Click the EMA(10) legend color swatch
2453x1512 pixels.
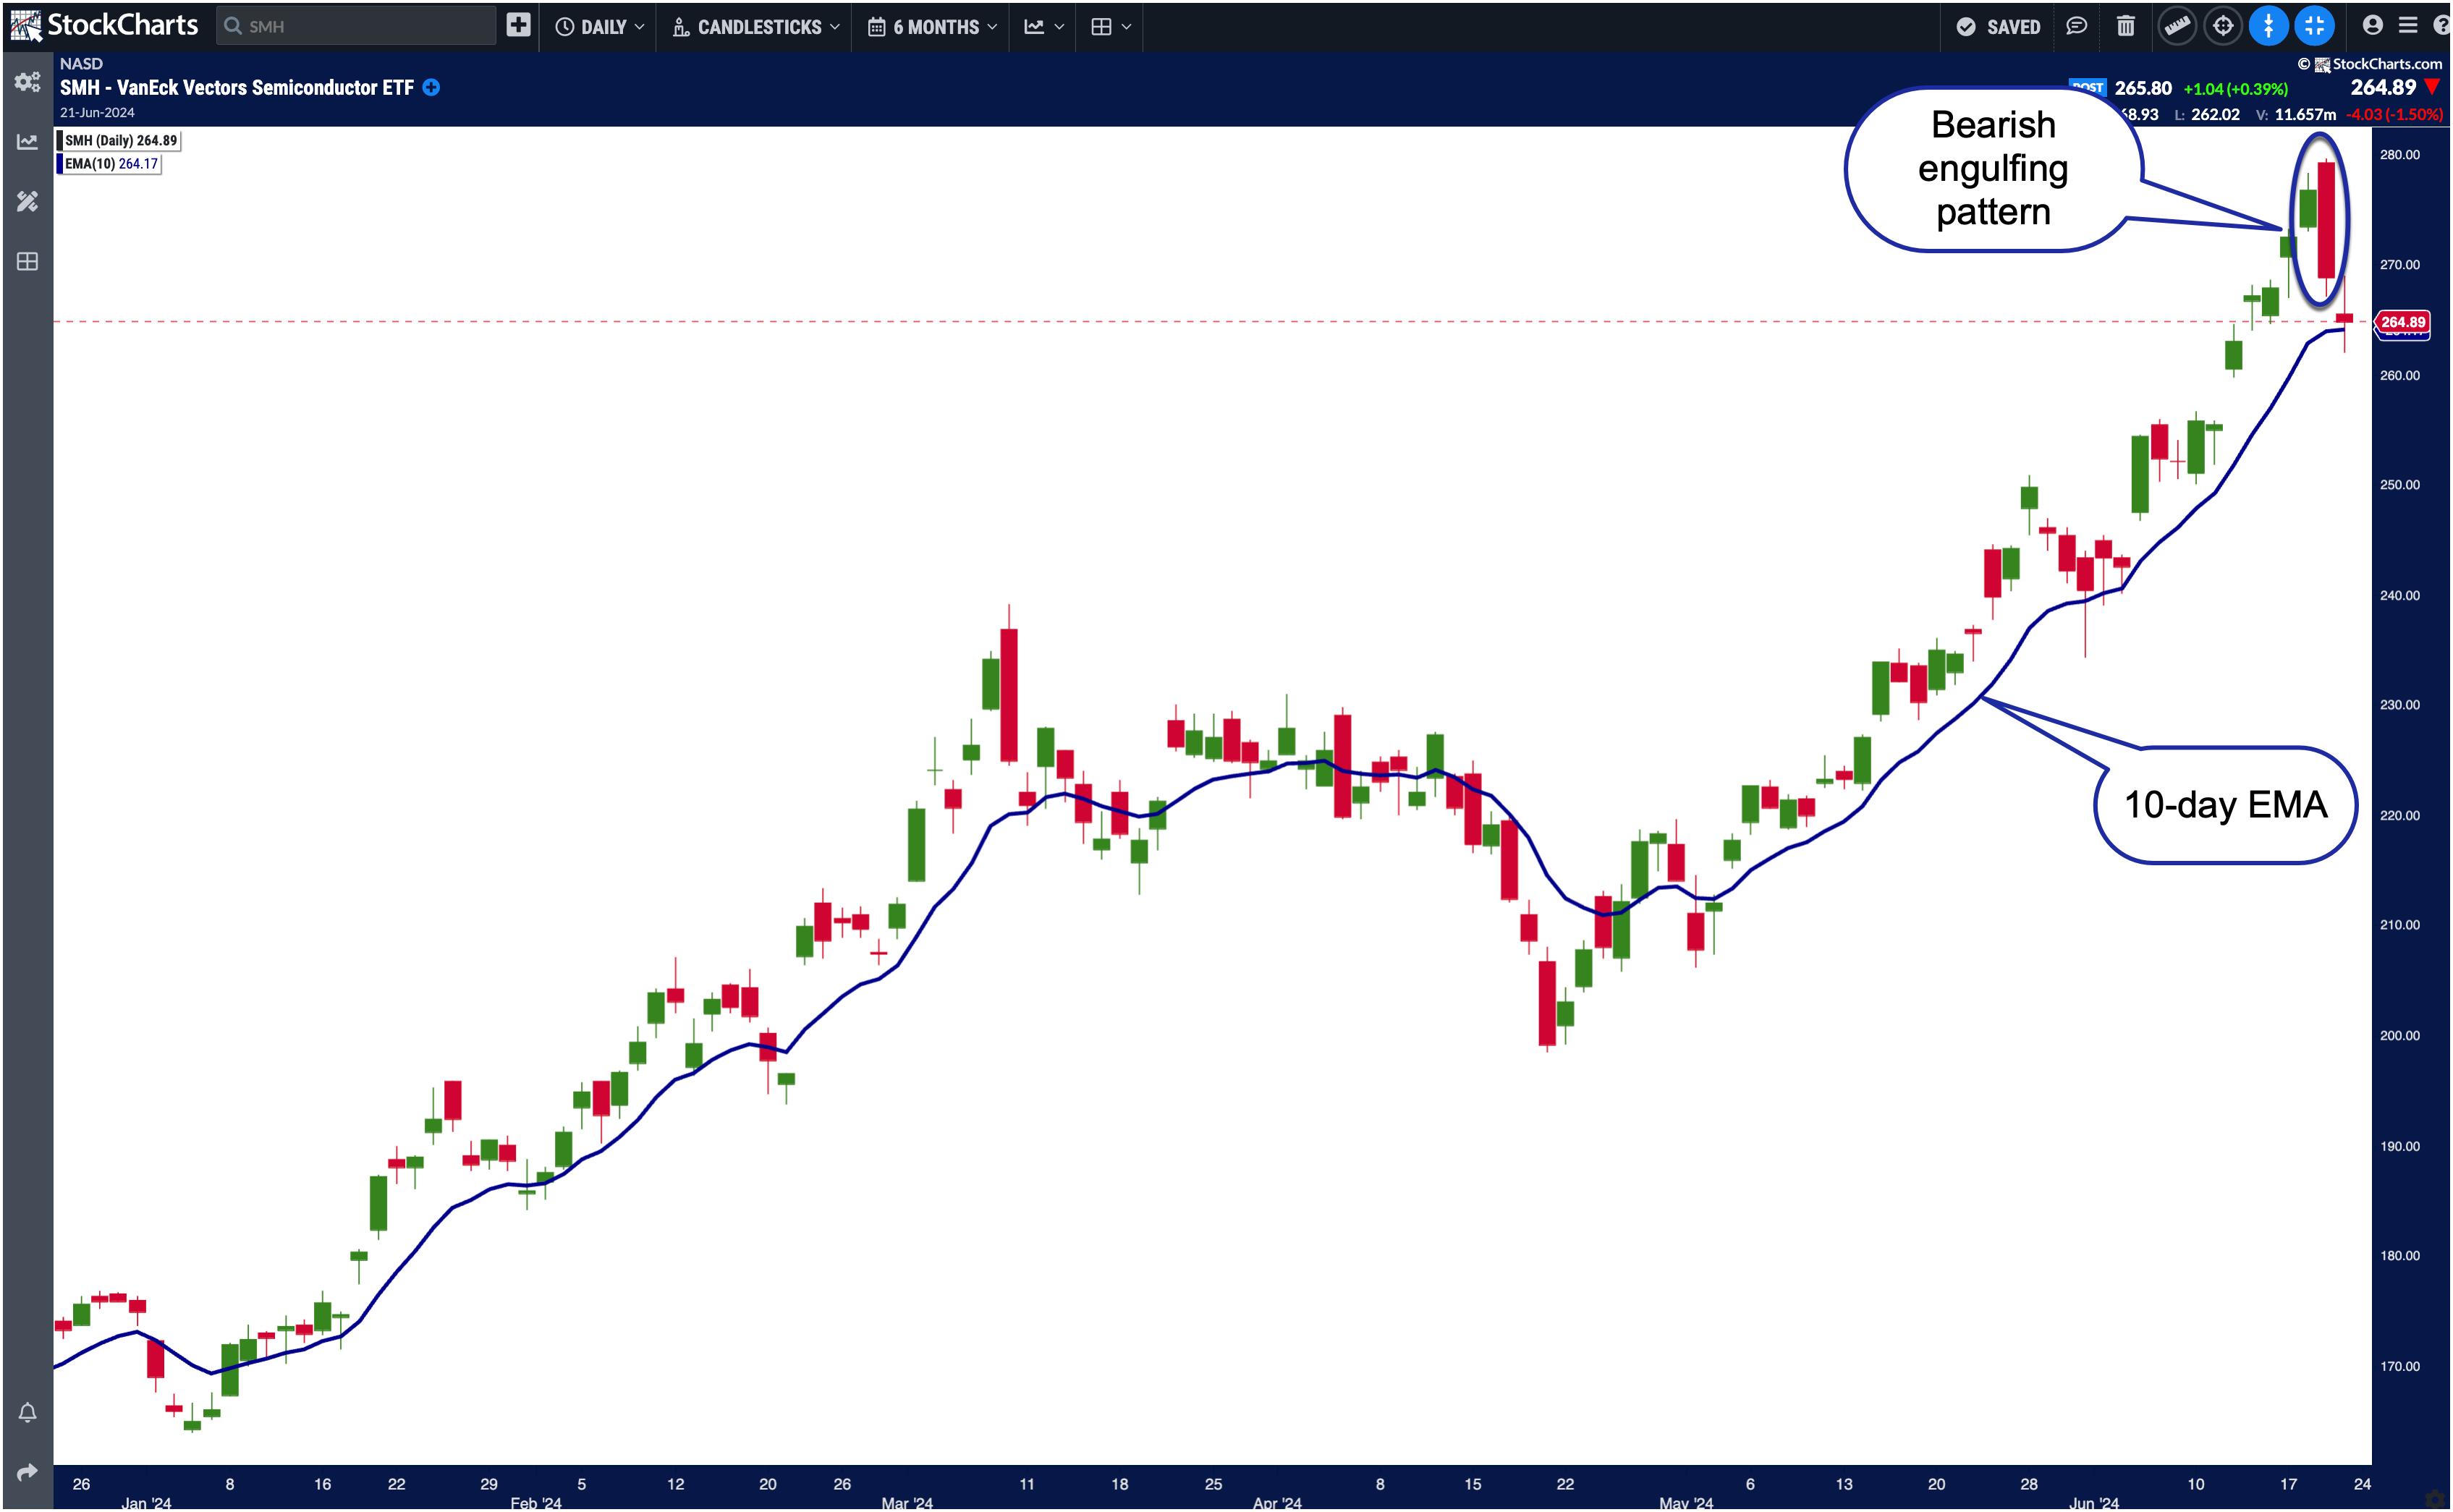coord(60,164)
